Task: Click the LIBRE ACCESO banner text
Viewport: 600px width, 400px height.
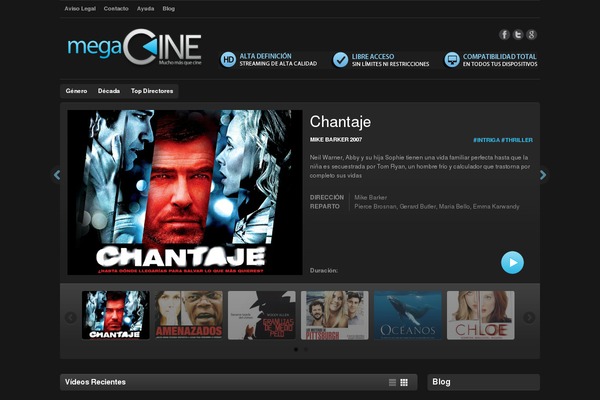Action: (373, 56)
